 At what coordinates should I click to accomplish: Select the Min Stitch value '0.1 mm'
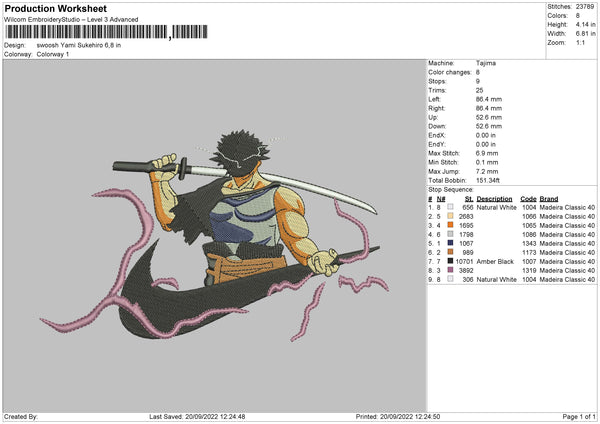click(x=487, y=162)
